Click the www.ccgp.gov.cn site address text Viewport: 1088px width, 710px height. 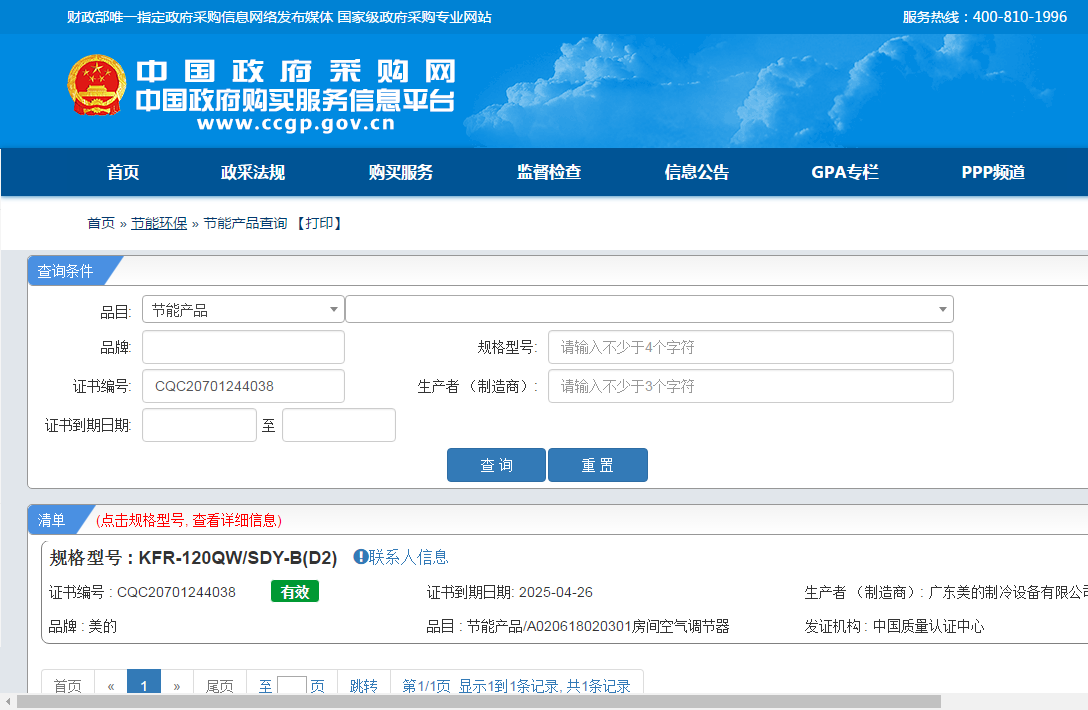(296, 124)
